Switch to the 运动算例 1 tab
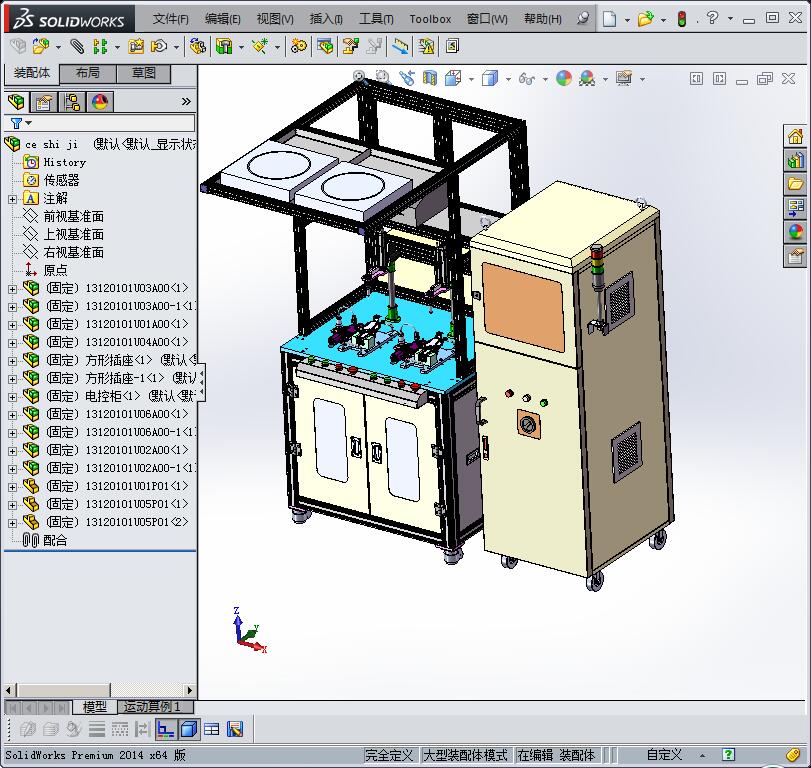811x768 pixels. coord(155,706)
